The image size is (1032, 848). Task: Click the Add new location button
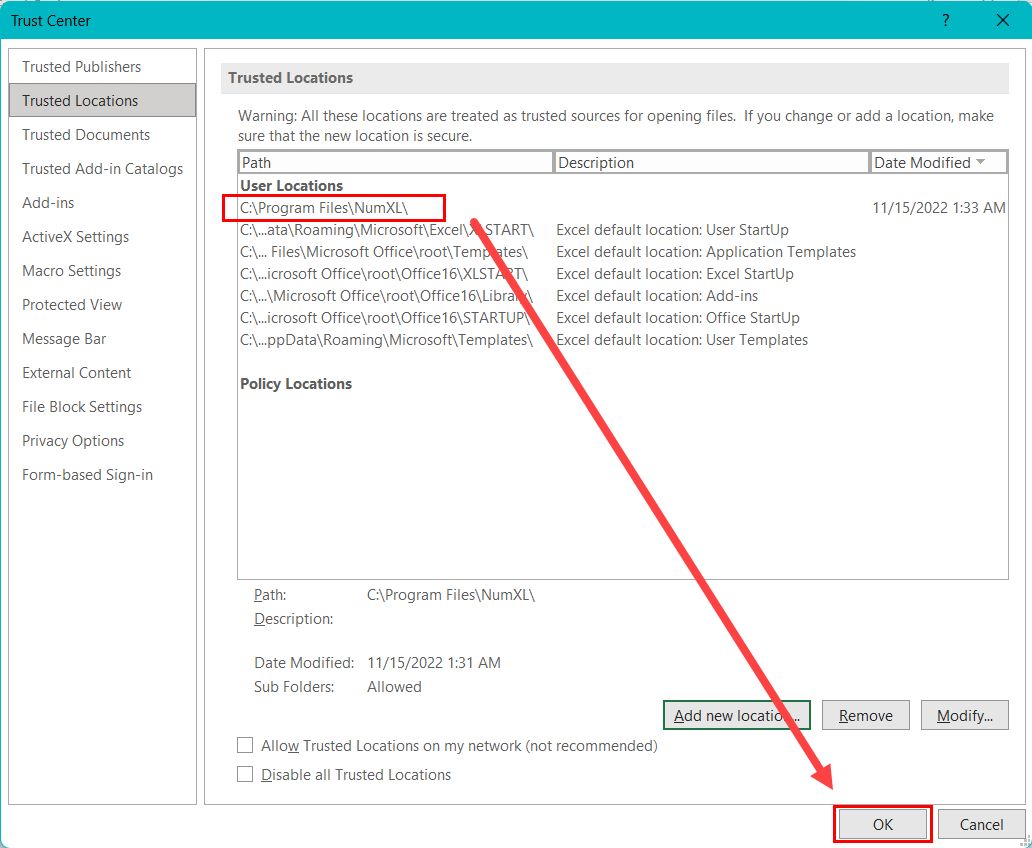(736, 715)
